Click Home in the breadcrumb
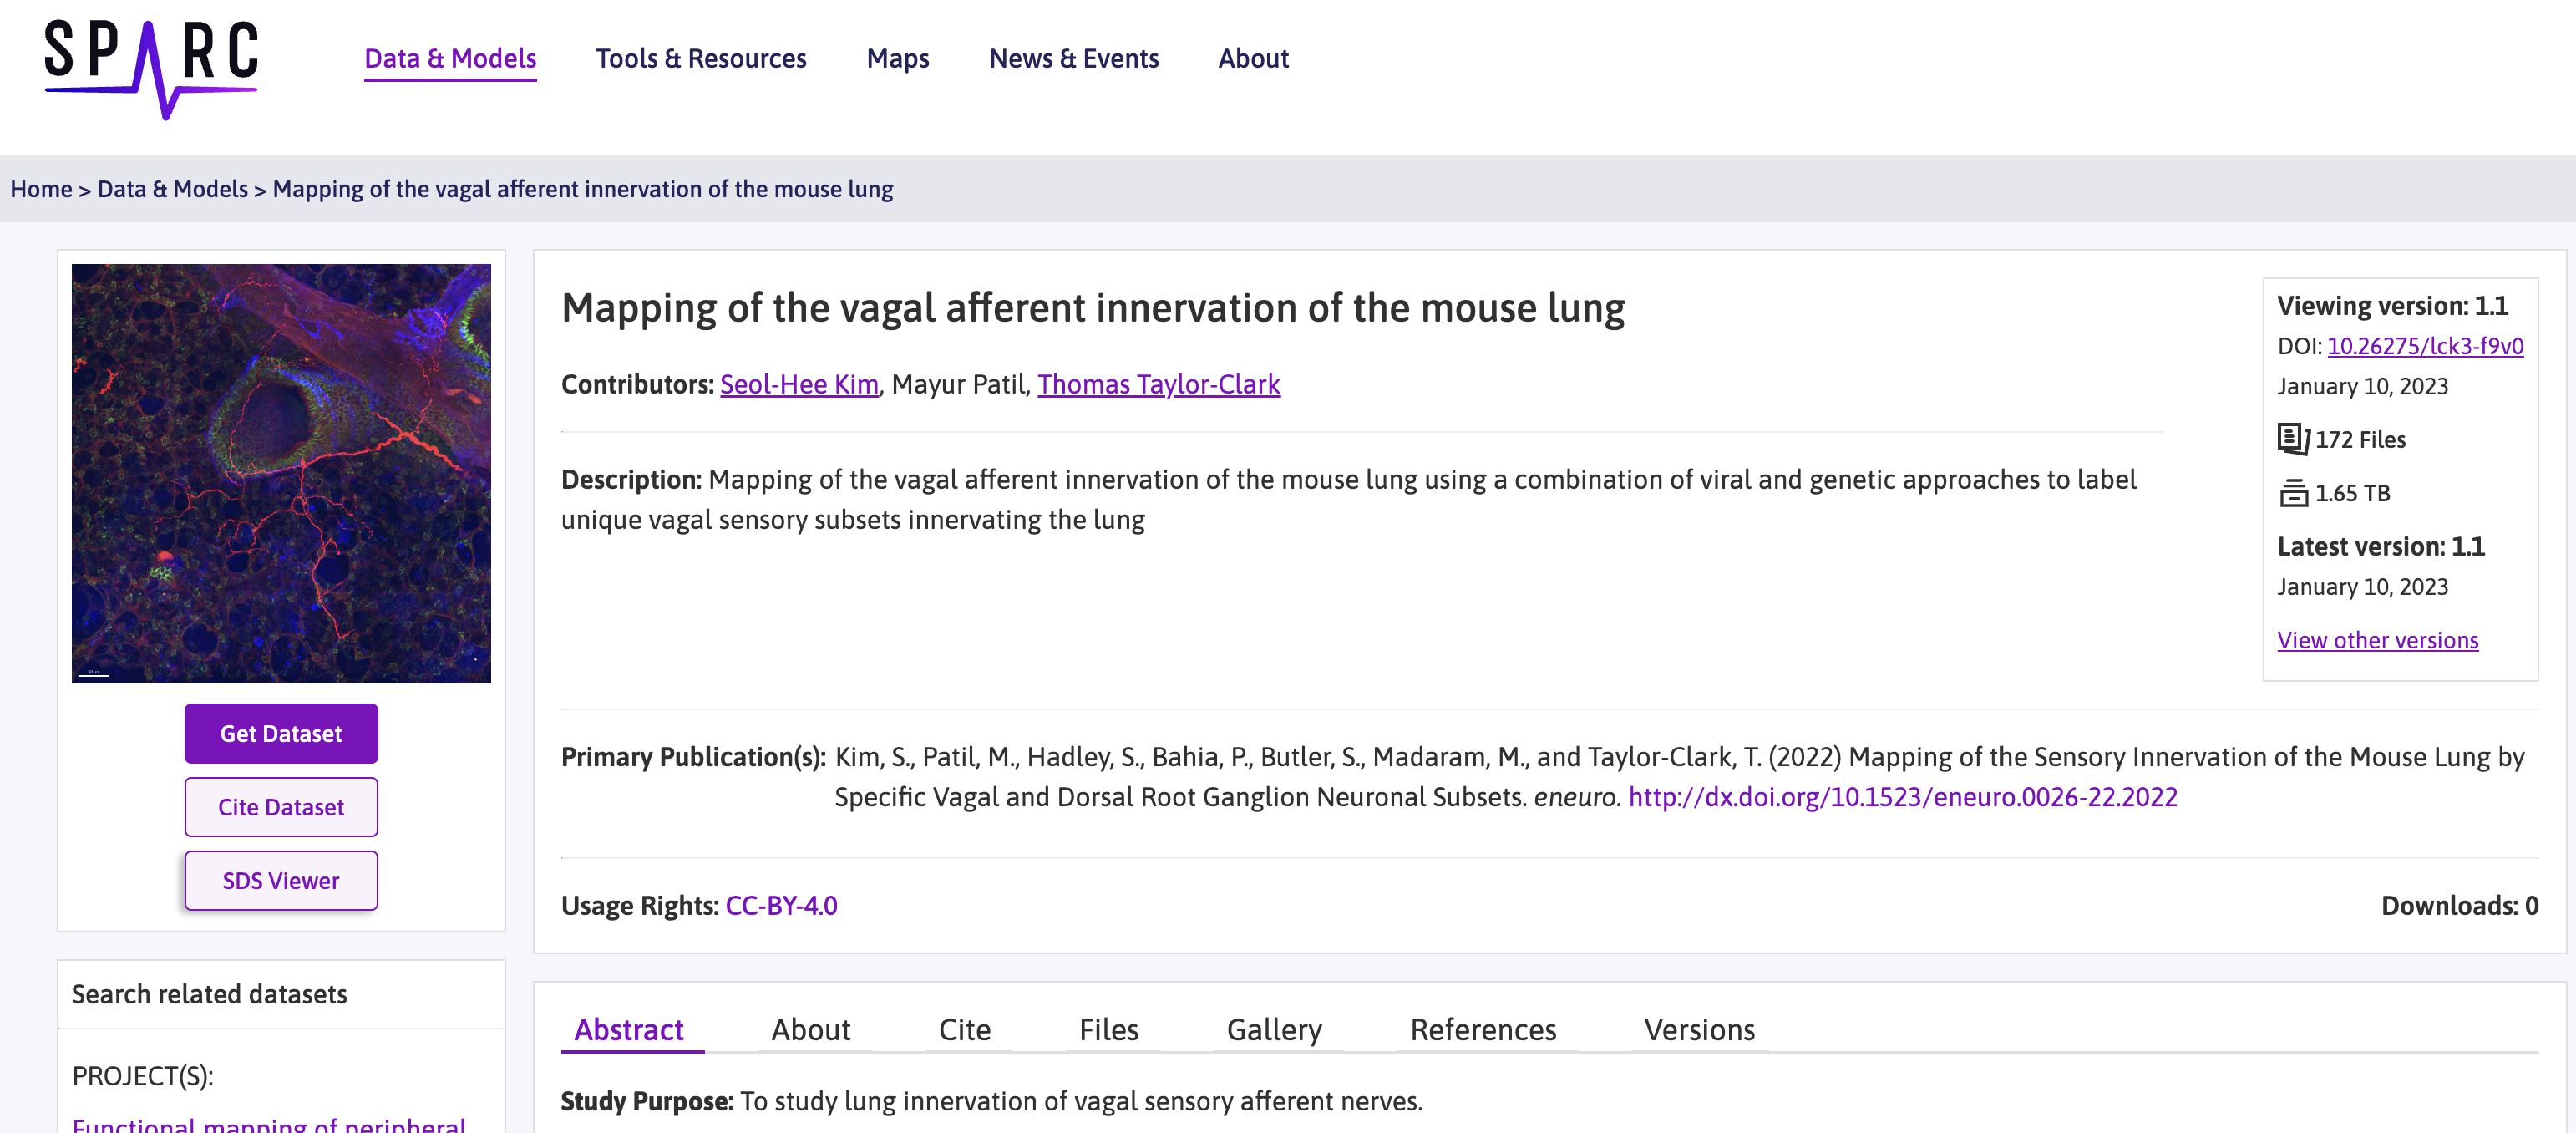2576x1133 pixels. click(x=41, y=189)
